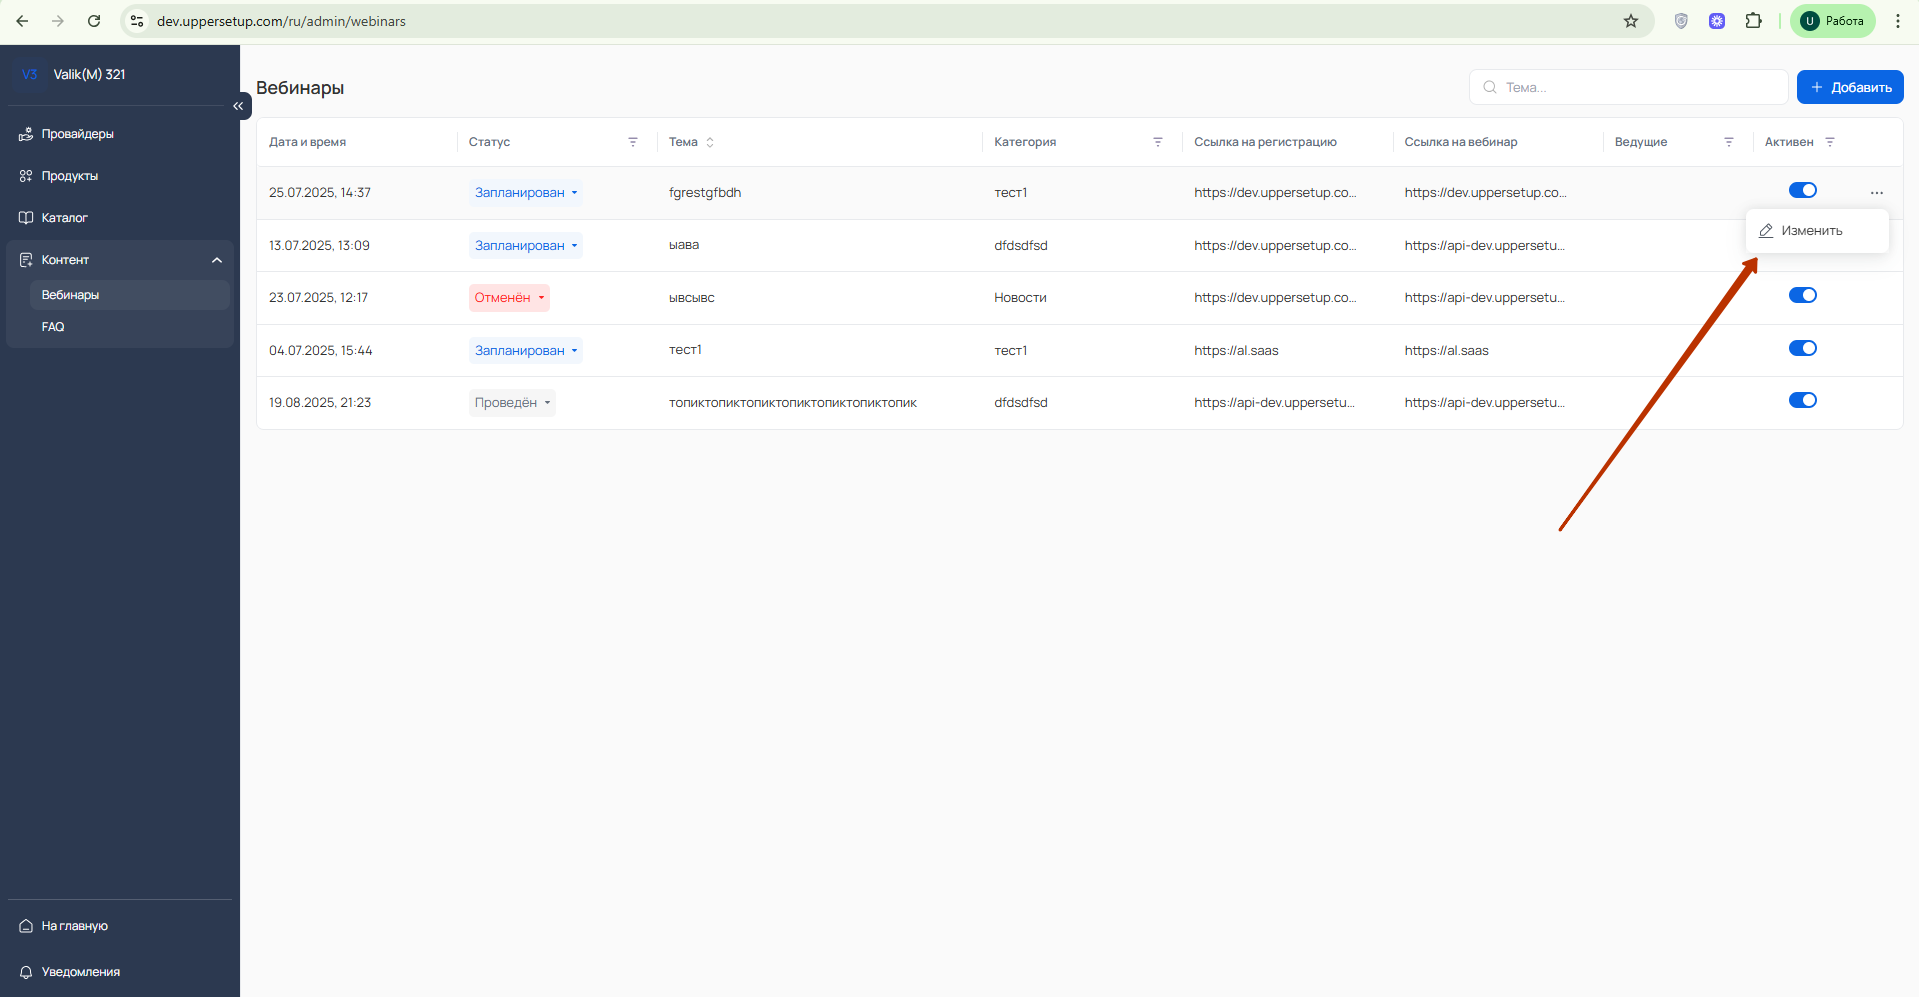Open the Статус column filter

tap(633, 142)
